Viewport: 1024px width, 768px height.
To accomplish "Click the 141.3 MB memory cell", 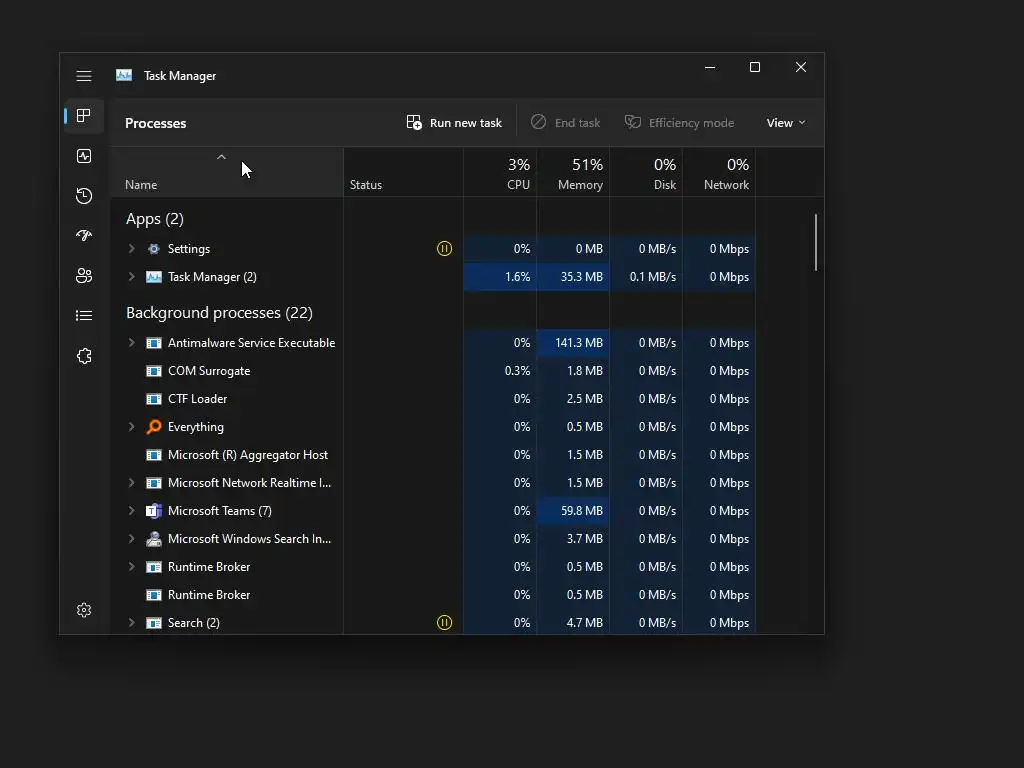I will point(573,343).
